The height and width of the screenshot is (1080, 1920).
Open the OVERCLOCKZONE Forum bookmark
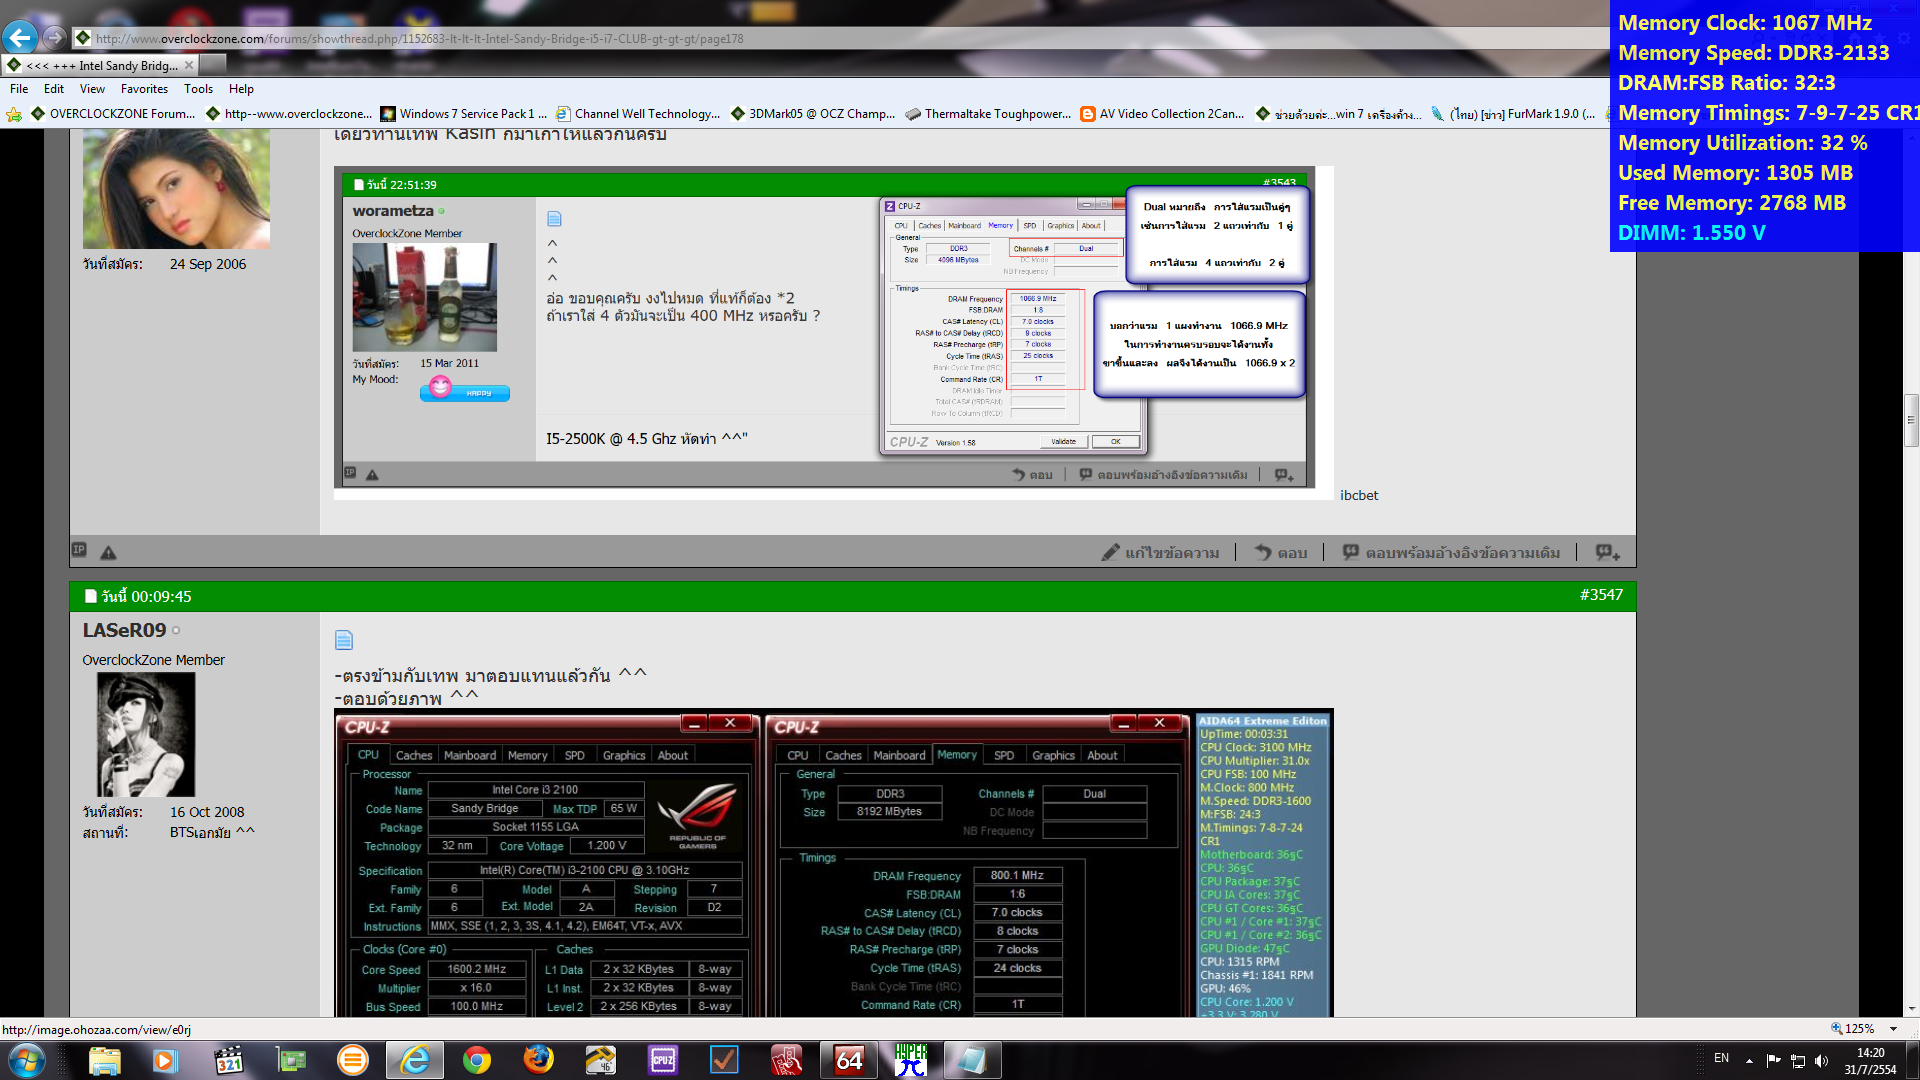point(113,114)
